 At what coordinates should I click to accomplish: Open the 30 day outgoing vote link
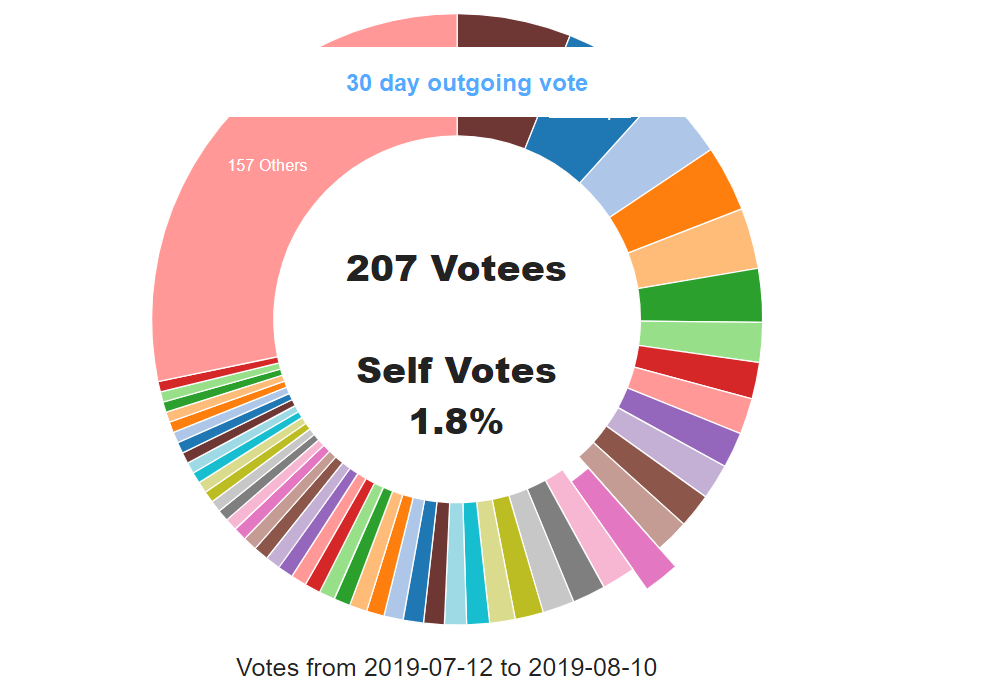[466, 83]
